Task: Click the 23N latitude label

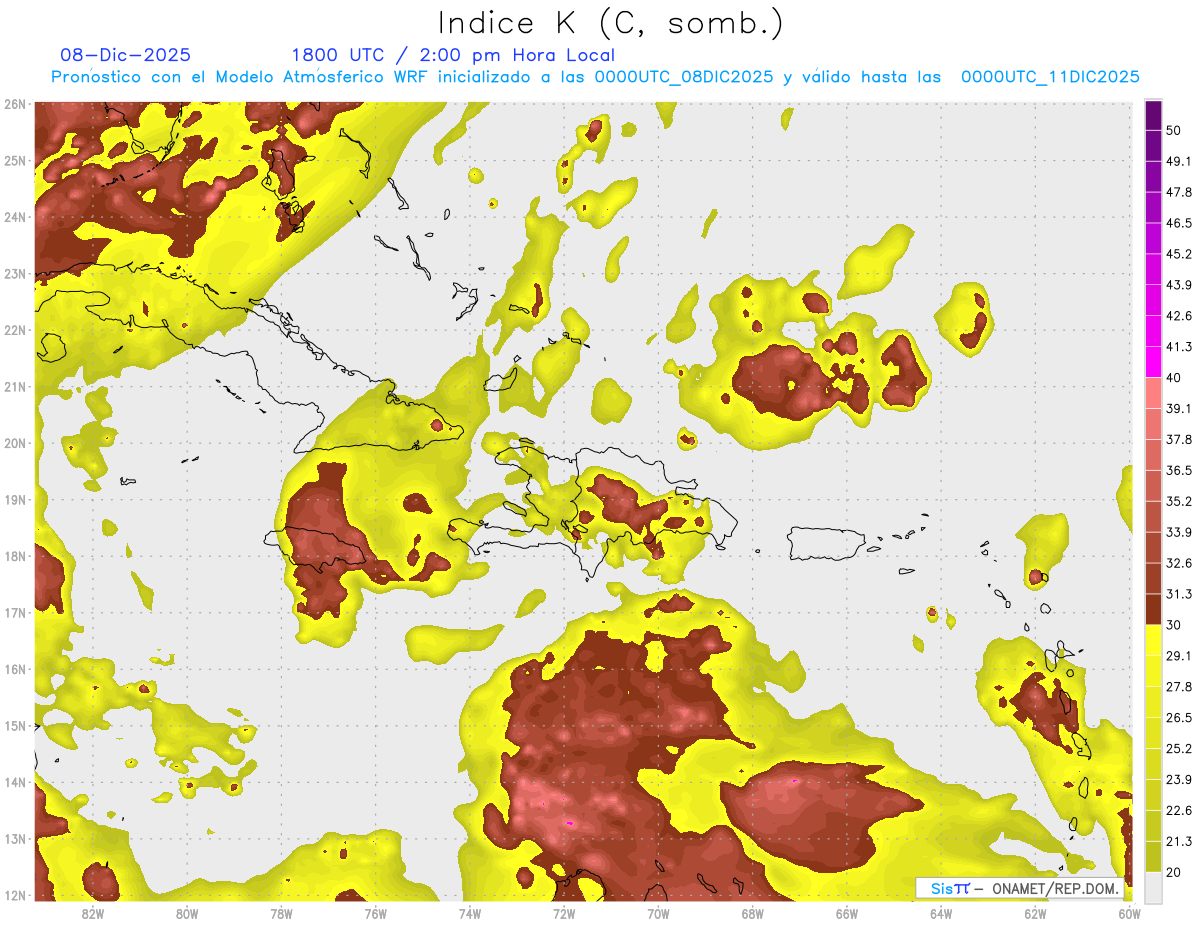Action: pos(14,274)
